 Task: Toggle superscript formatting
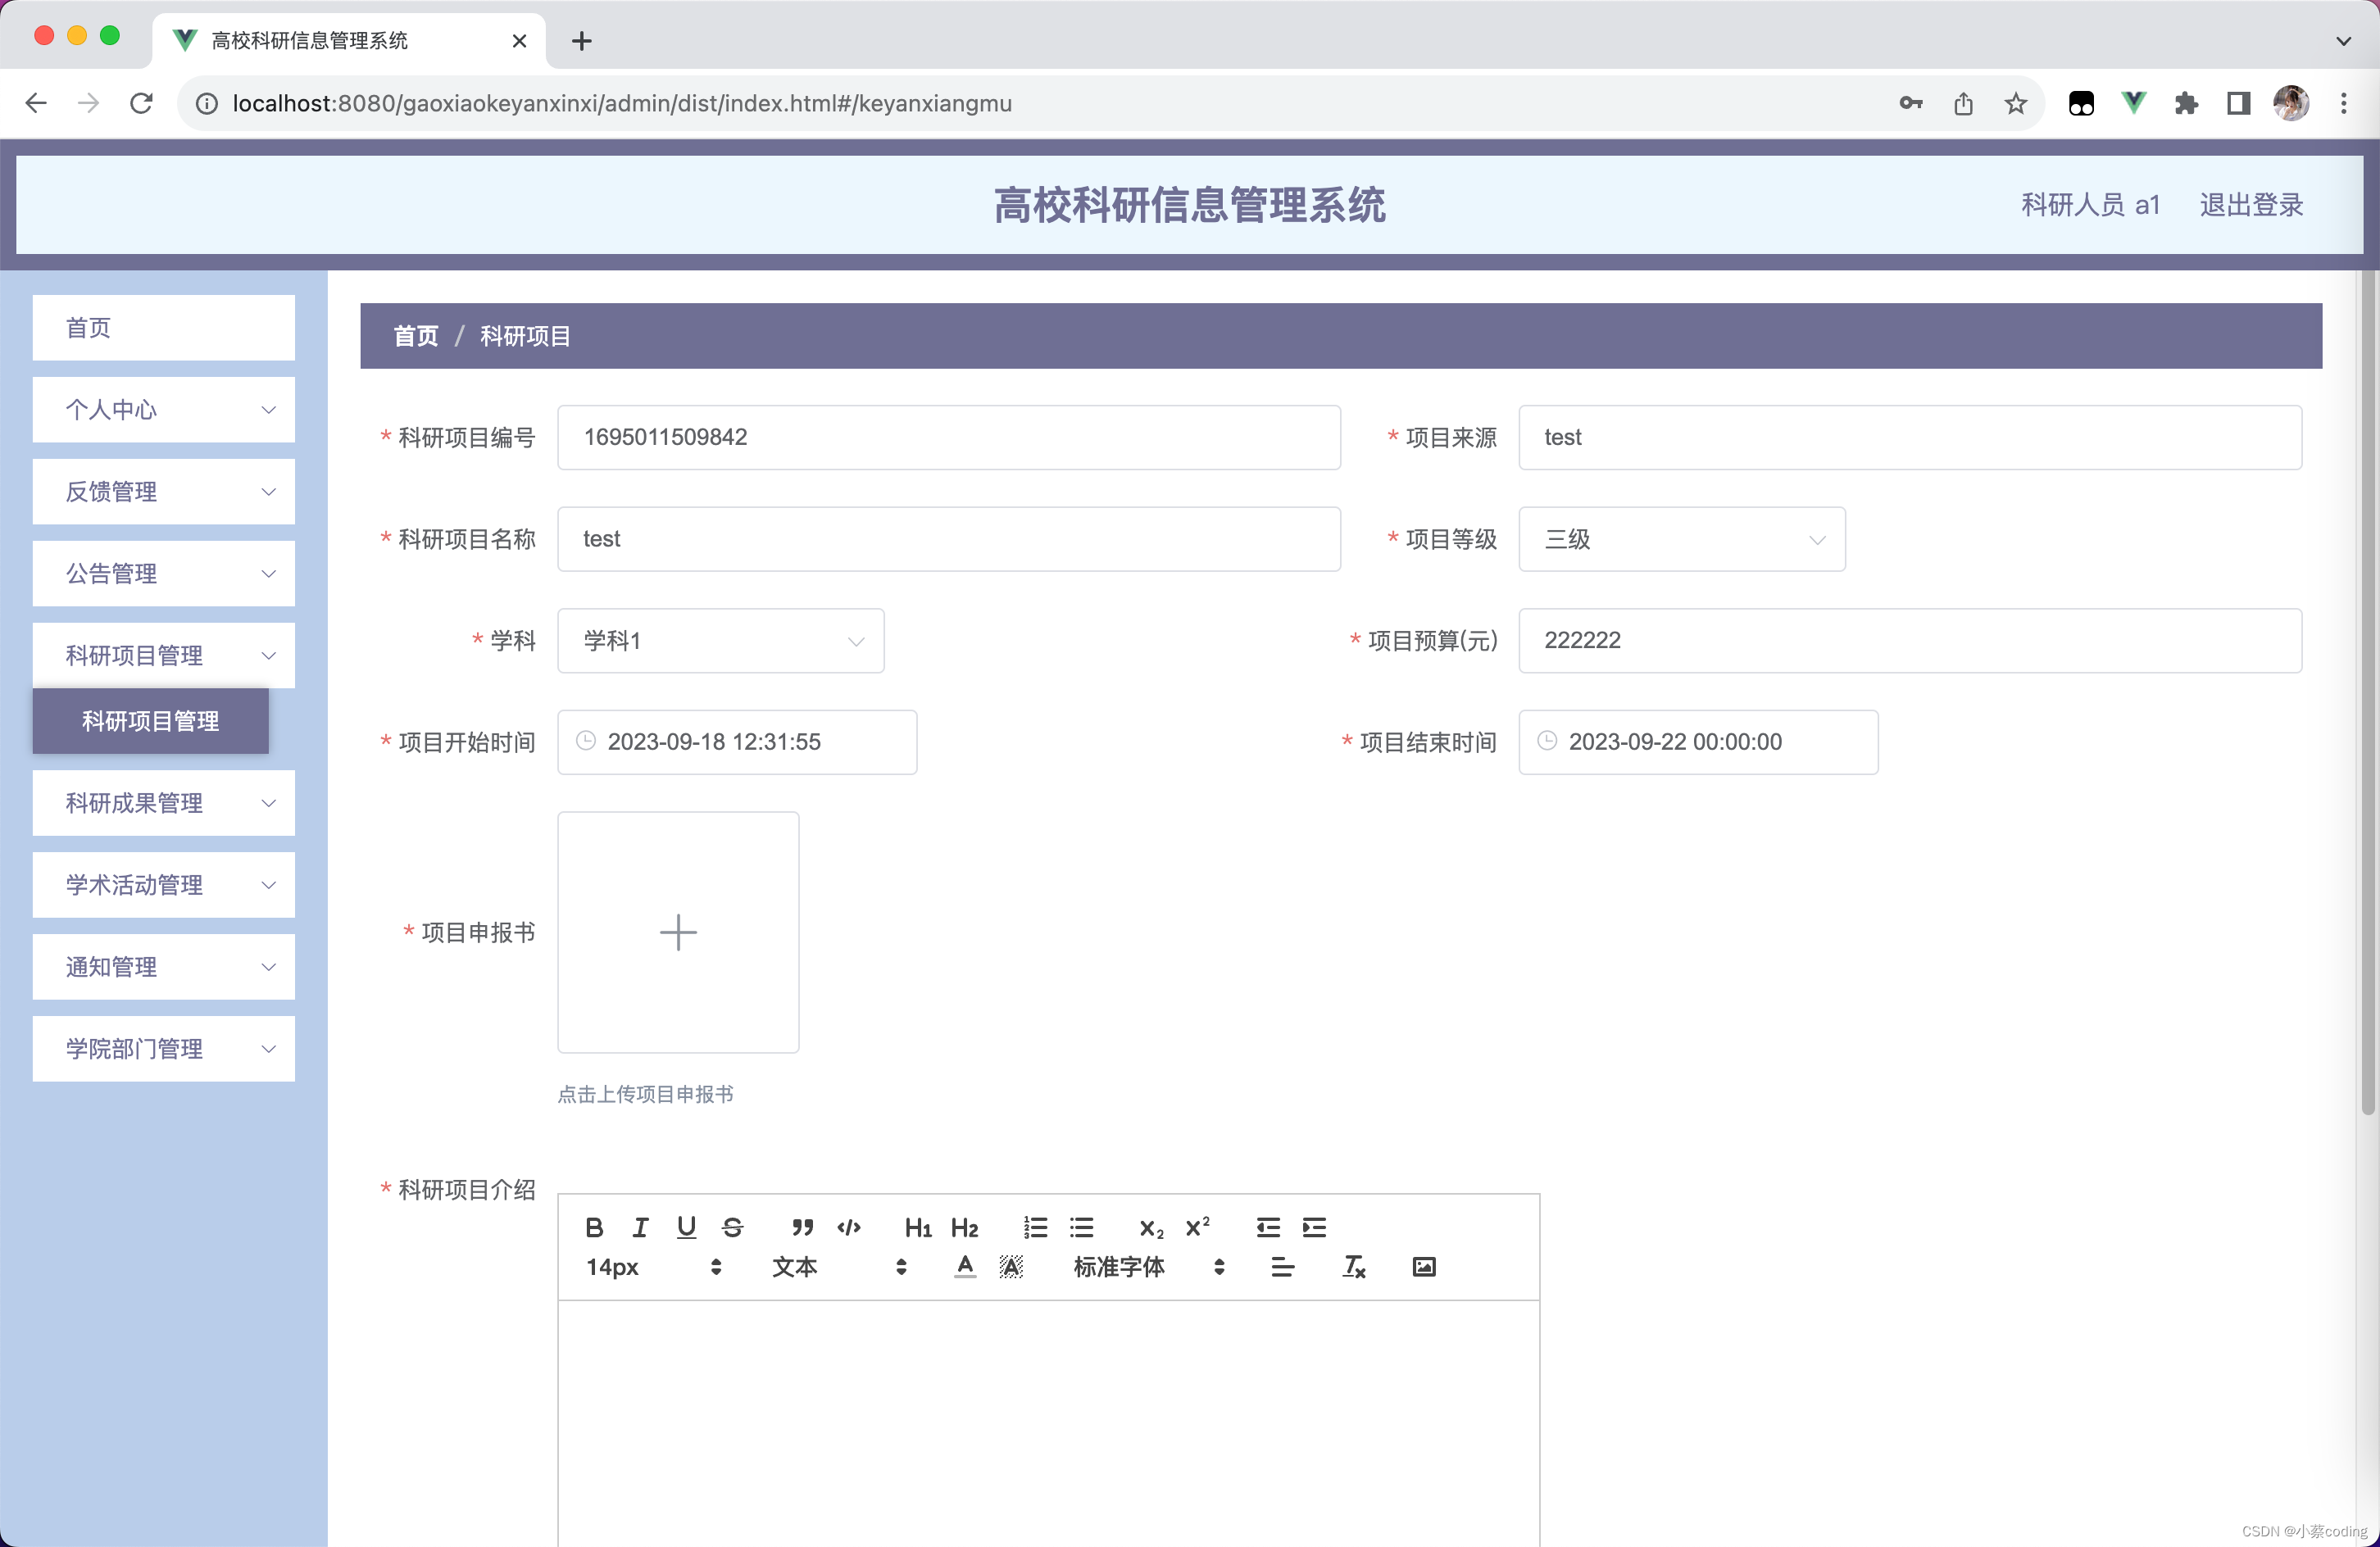pos(1197,1227)
